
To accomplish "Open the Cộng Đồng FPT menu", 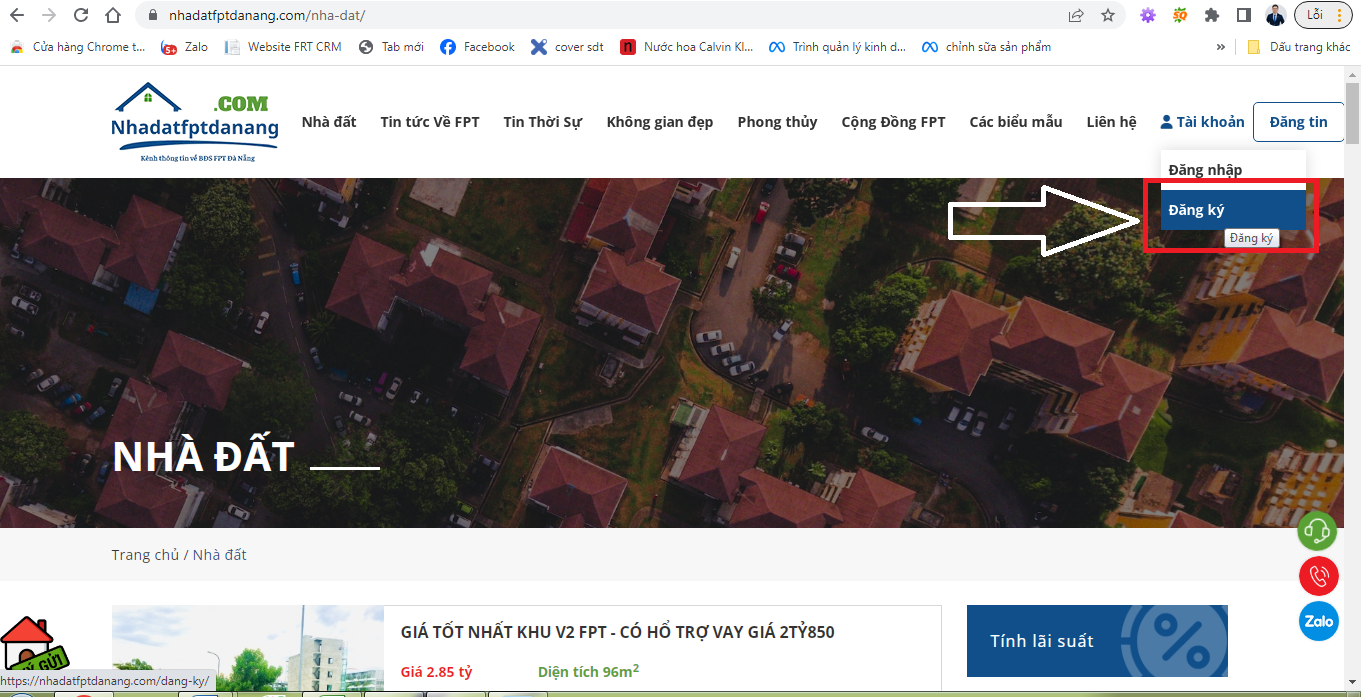I will point(893,122).
